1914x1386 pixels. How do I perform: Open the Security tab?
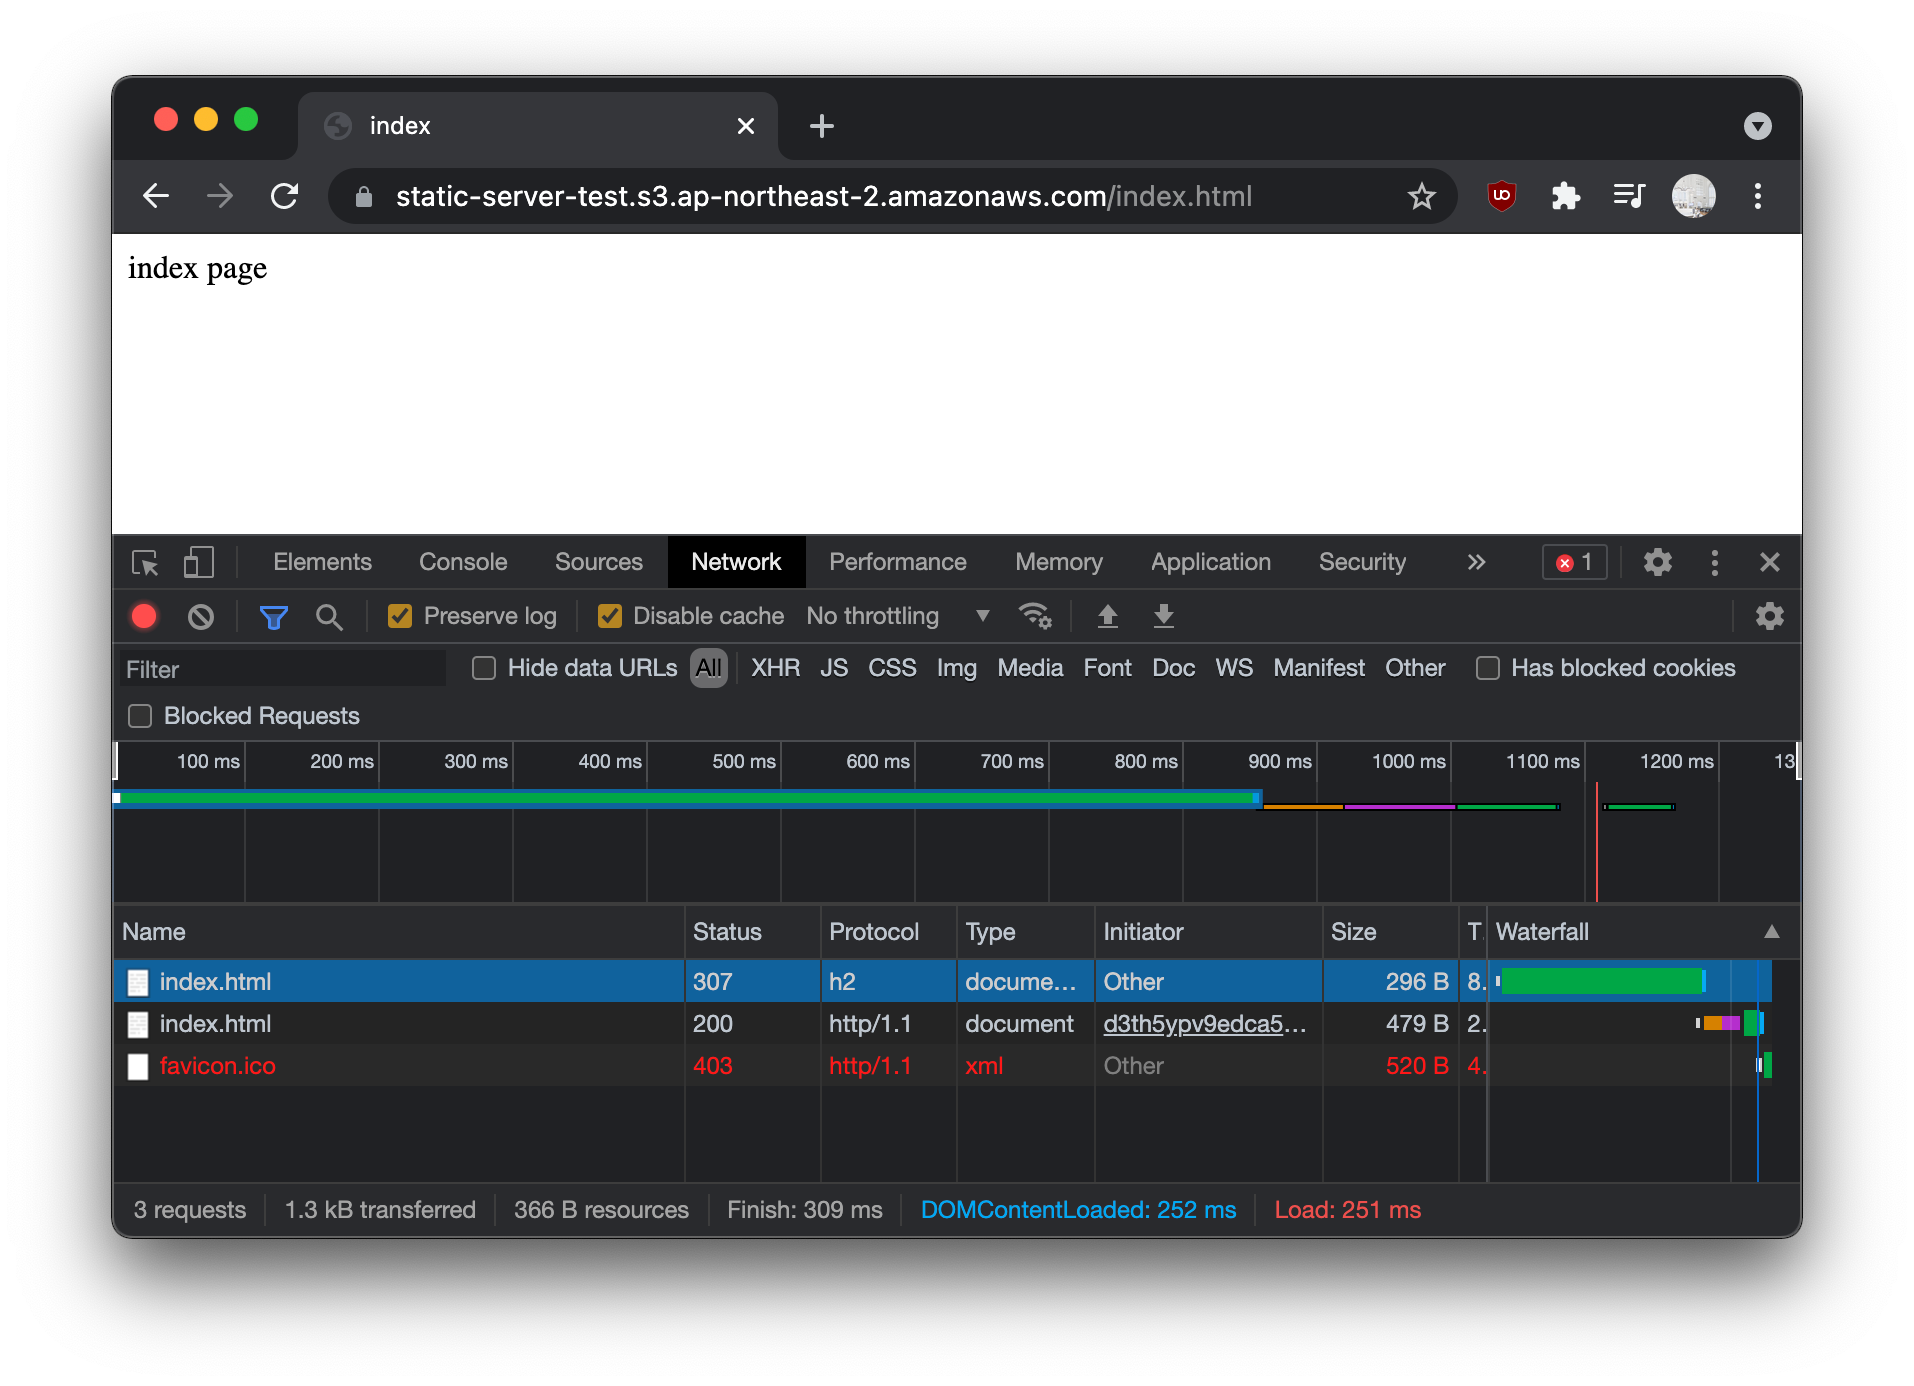1361,562
